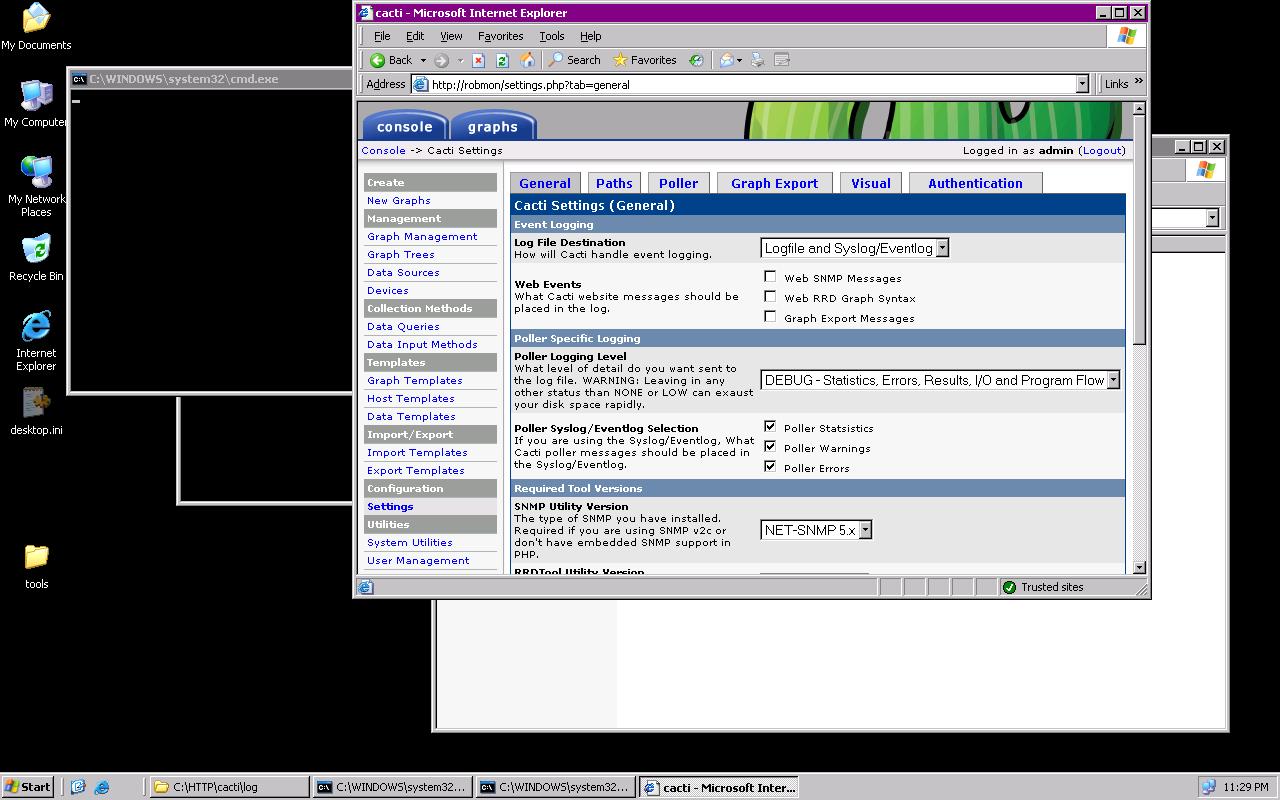Select My Computer desktop icon
This screenshot has width=1280, height=800.
[36, 104]
